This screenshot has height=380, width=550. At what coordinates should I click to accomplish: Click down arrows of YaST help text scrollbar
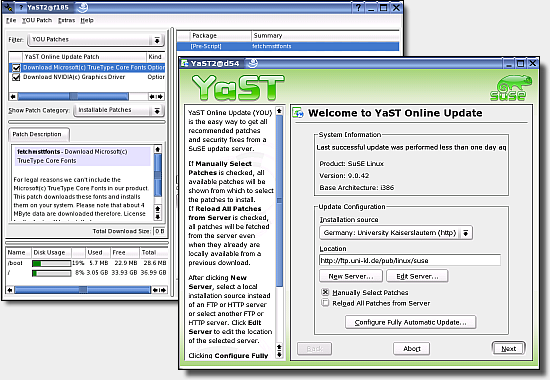(279, 351)
